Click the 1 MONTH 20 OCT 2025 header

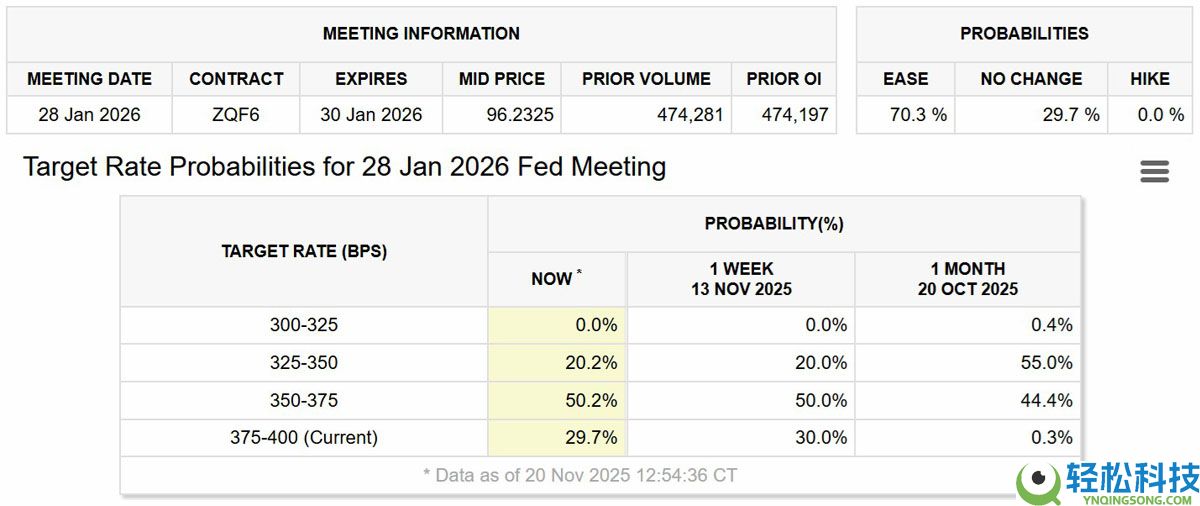pos(967,279)
